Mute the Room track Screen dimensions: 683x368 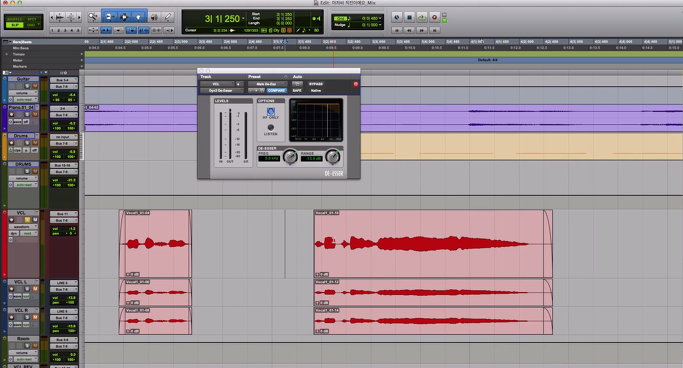35,346
